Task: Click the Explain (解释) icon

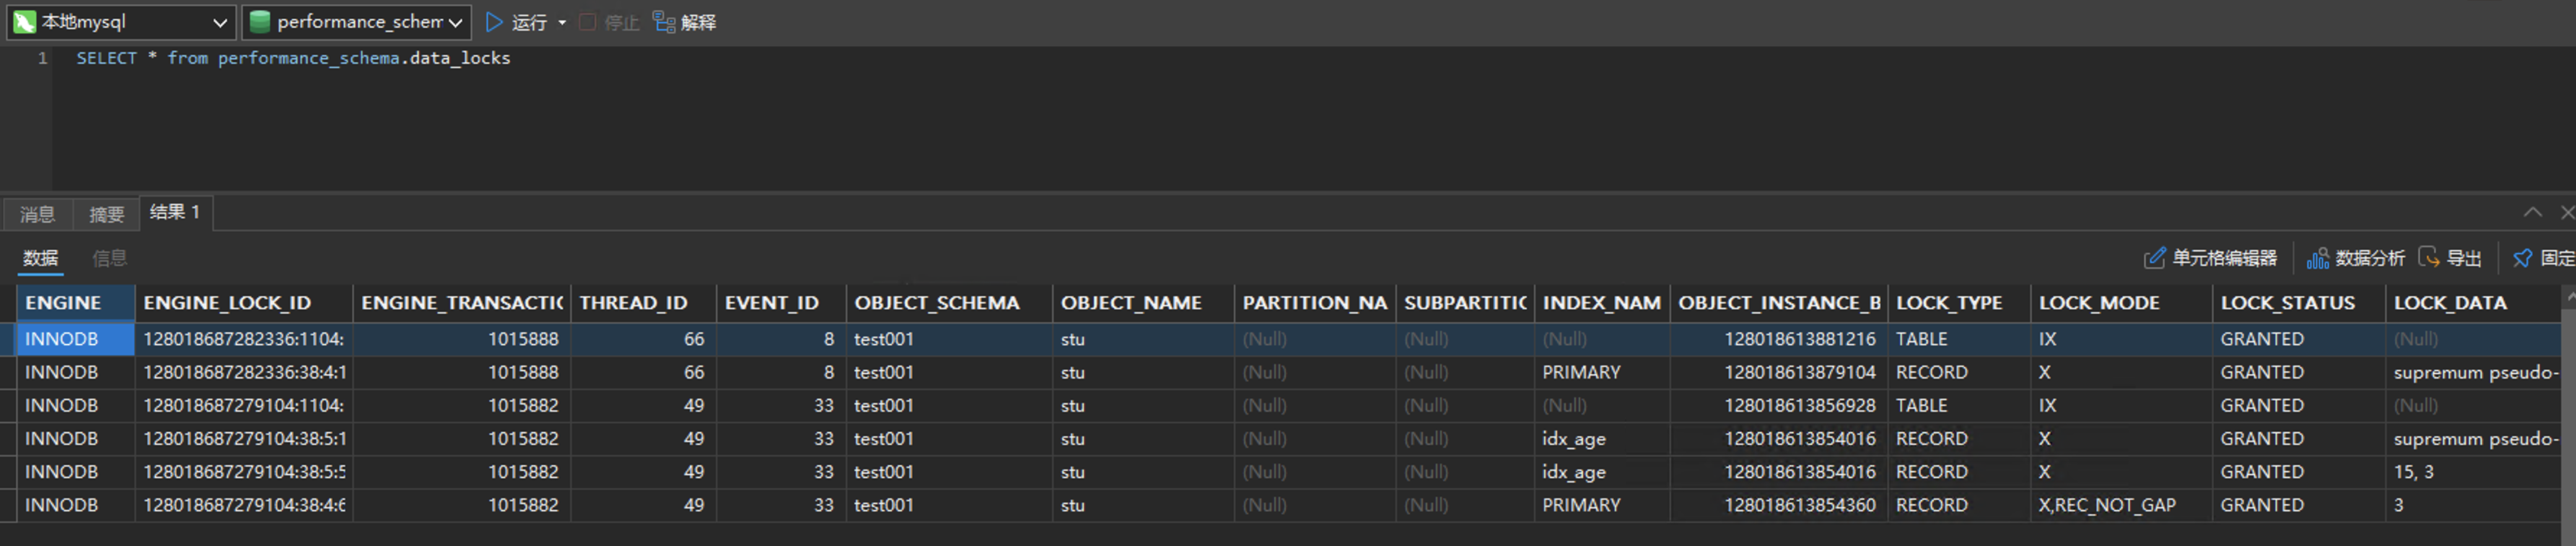Action: 664,22
